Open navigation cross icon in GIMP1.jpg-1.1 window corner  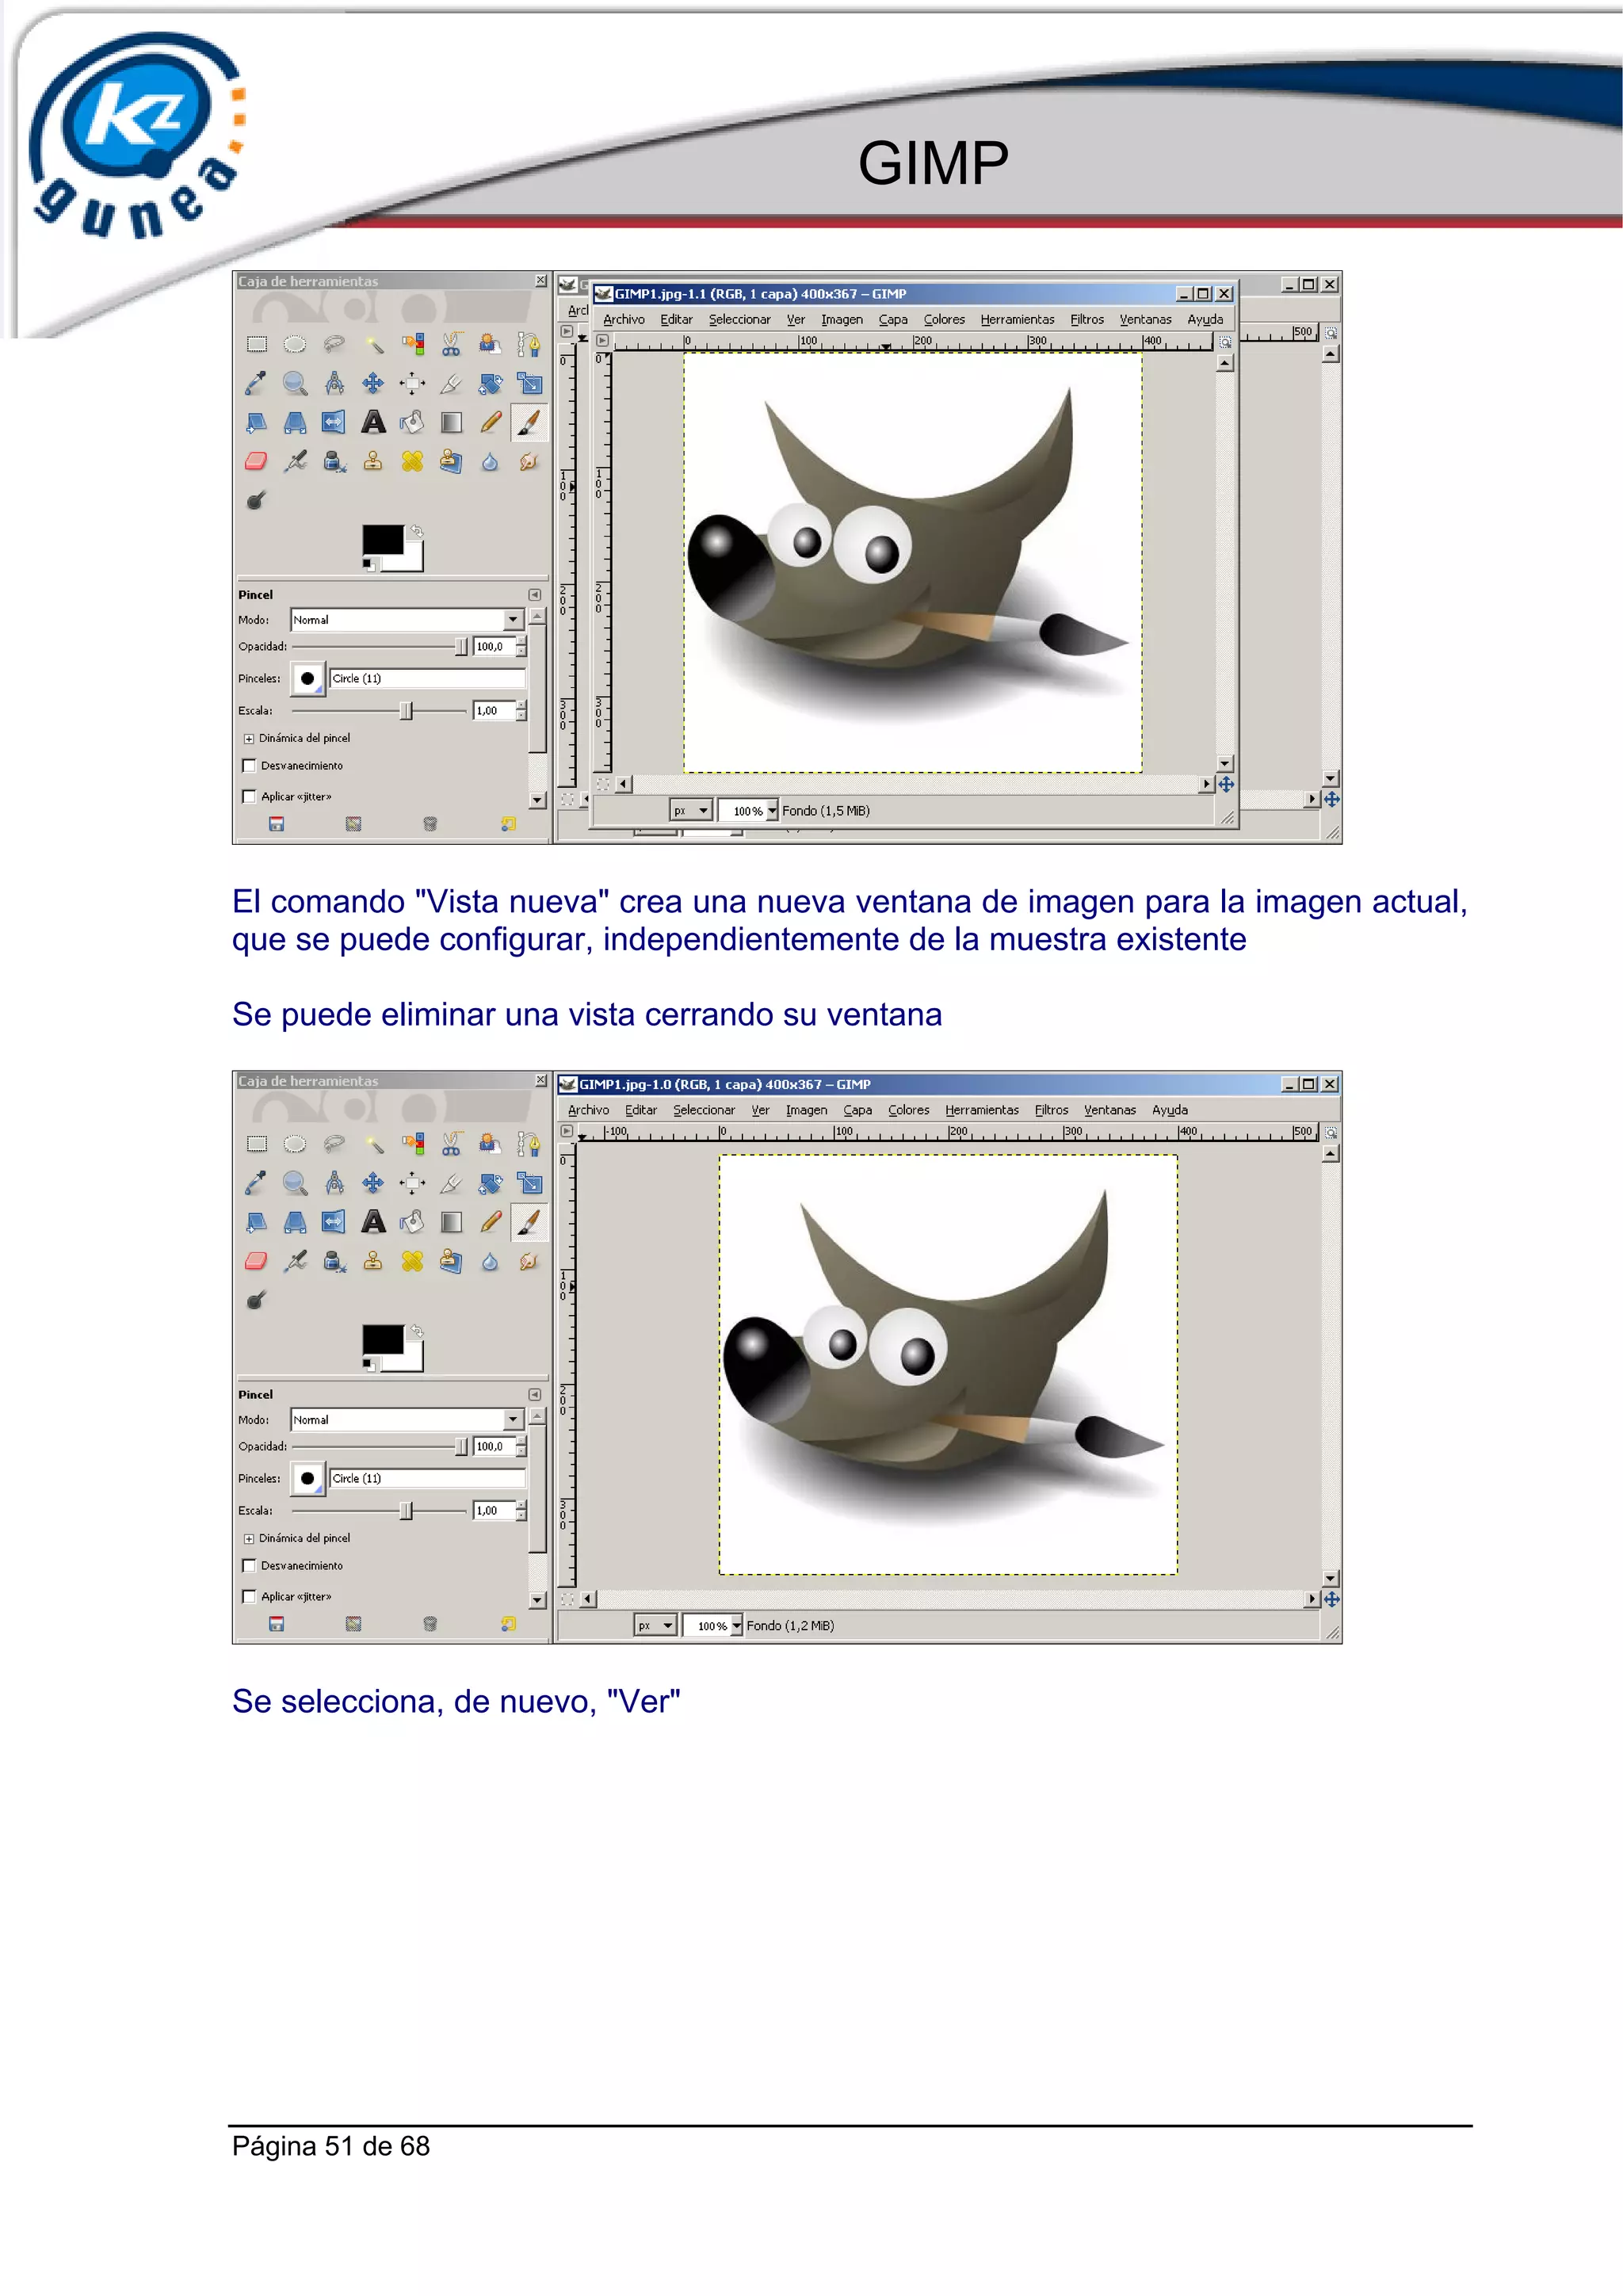(x=1227, y=785)
